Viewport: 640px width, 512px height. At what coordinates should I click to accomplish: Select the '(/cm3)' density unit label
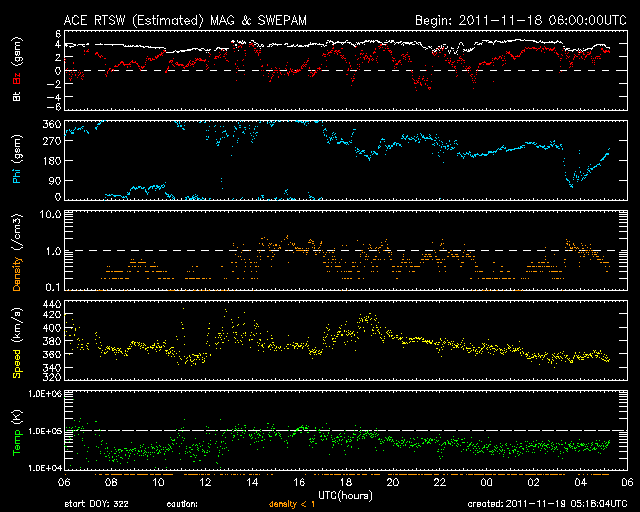pos(17,232)
